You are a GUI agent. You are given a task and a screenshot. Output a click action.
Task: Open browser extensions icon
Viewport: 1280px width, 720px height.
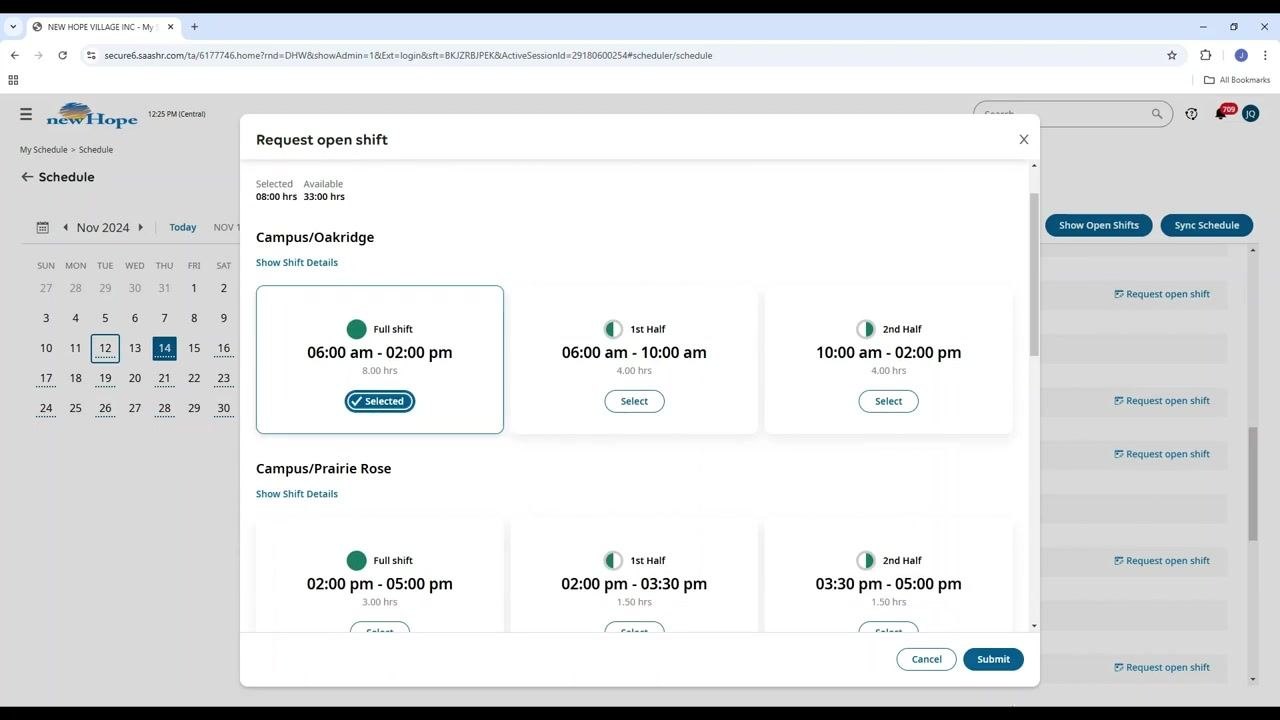pos(1205,55)
